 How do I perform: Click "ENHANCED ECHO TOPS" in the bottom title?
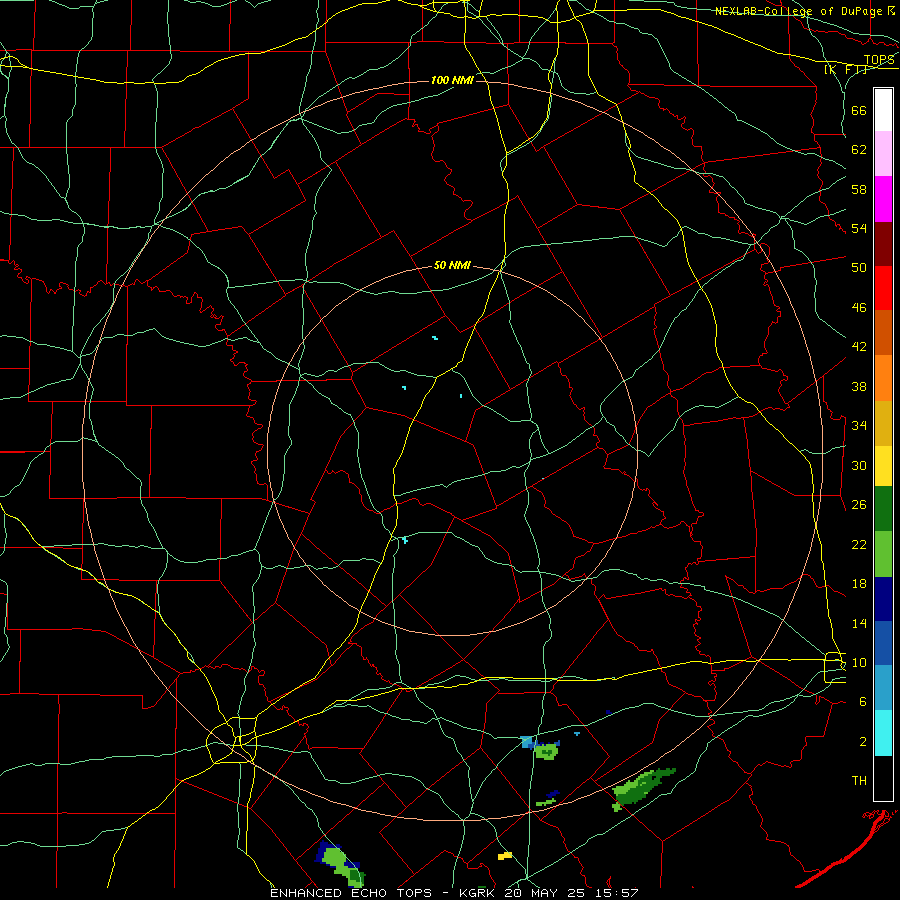click(x=351, y=893)
